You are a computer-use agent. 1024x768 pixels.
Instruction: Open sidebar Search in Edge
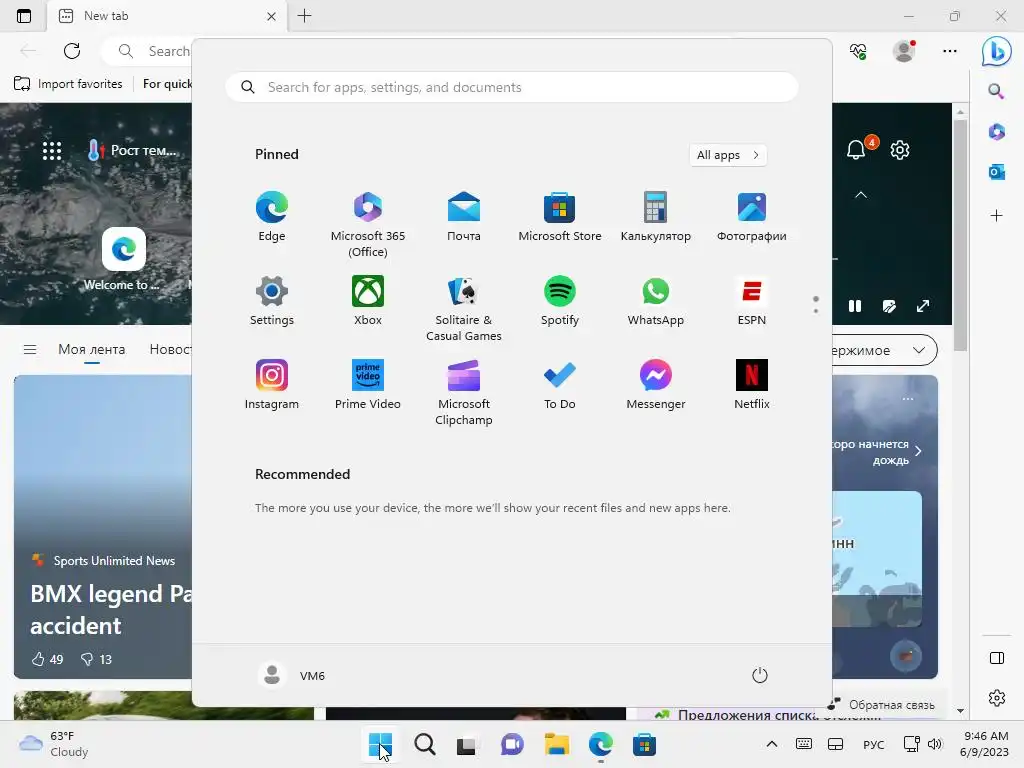click(x=996, y=91)
